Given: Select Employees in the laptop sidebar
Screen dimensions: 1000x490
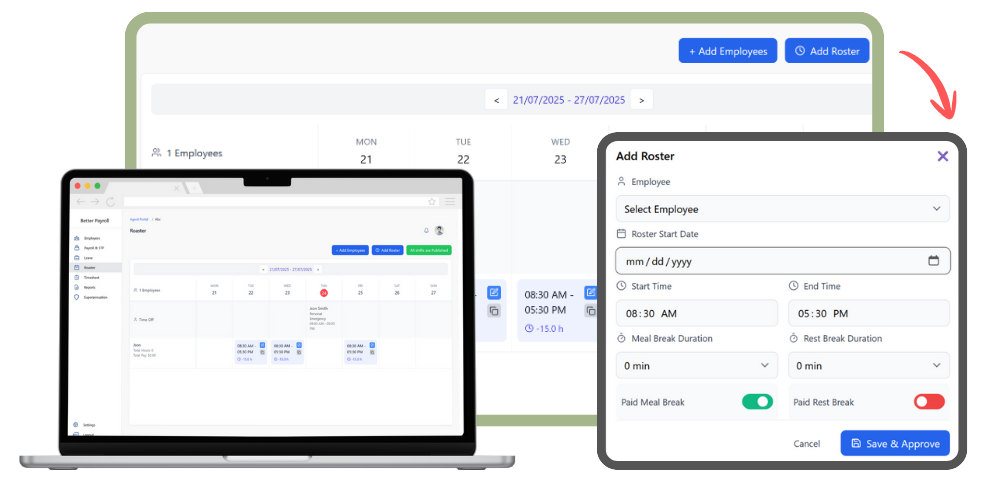Looking at the screenshot, I should click(x=92, y=239).
